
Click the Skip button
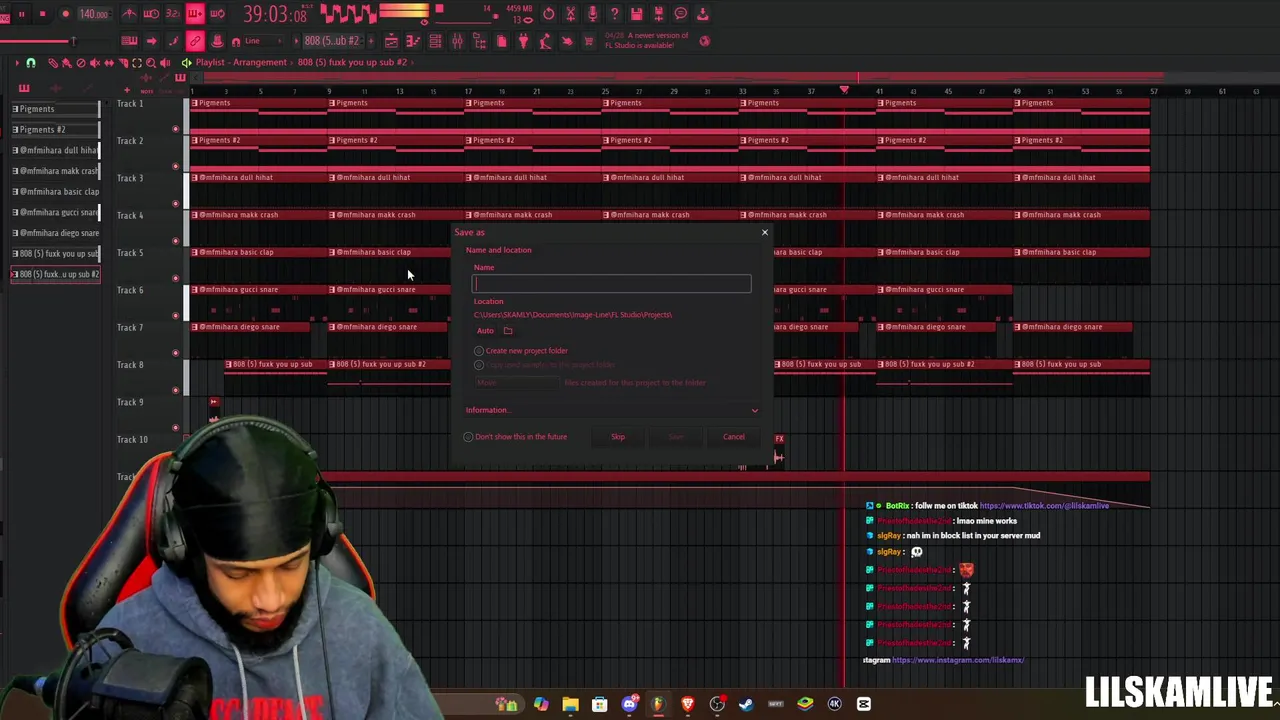[618, 437]
